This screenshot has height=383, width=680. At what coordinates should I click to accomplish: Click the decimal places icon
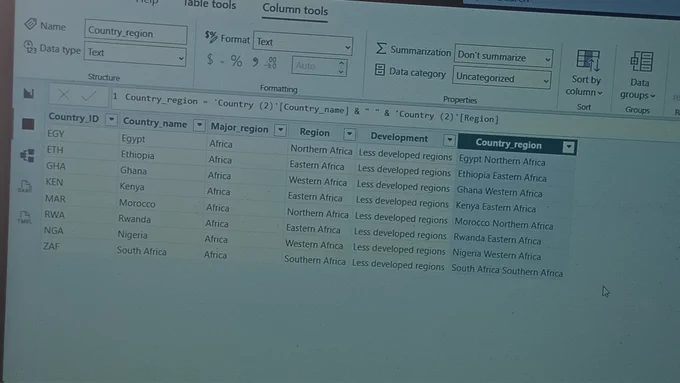[x=271, y=63]
